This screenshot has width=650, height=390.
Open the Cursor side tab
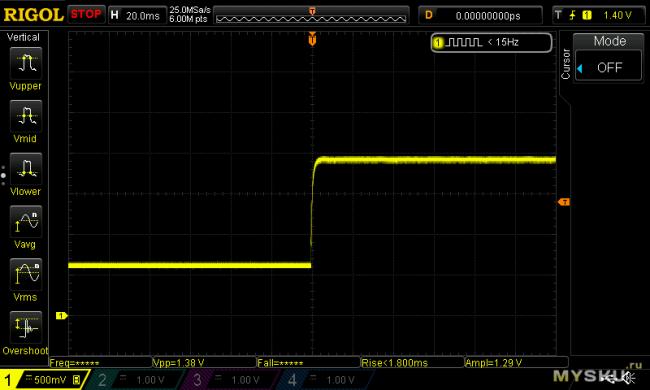click(x=565, y=64)
